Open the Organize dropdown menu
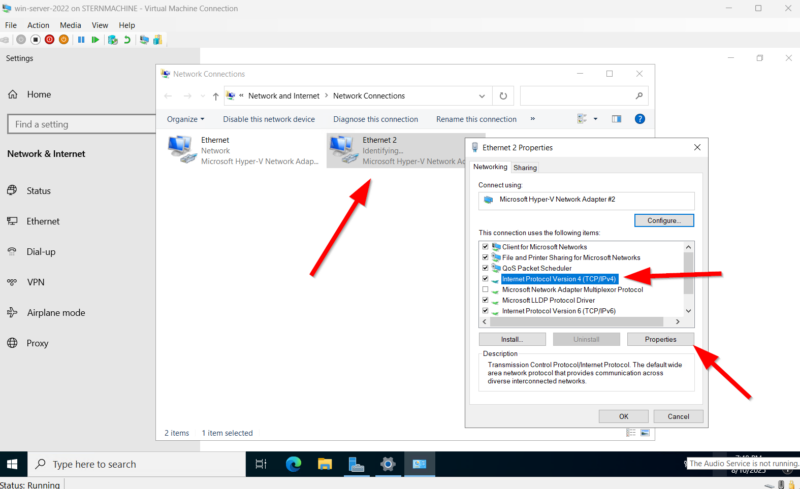 (185, 119)
